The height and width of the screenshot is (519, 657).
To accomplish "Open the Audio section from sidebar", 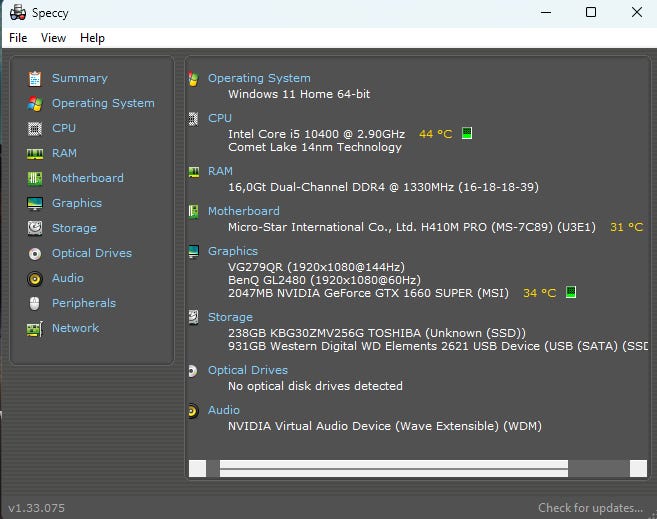I will coord(67,278).
